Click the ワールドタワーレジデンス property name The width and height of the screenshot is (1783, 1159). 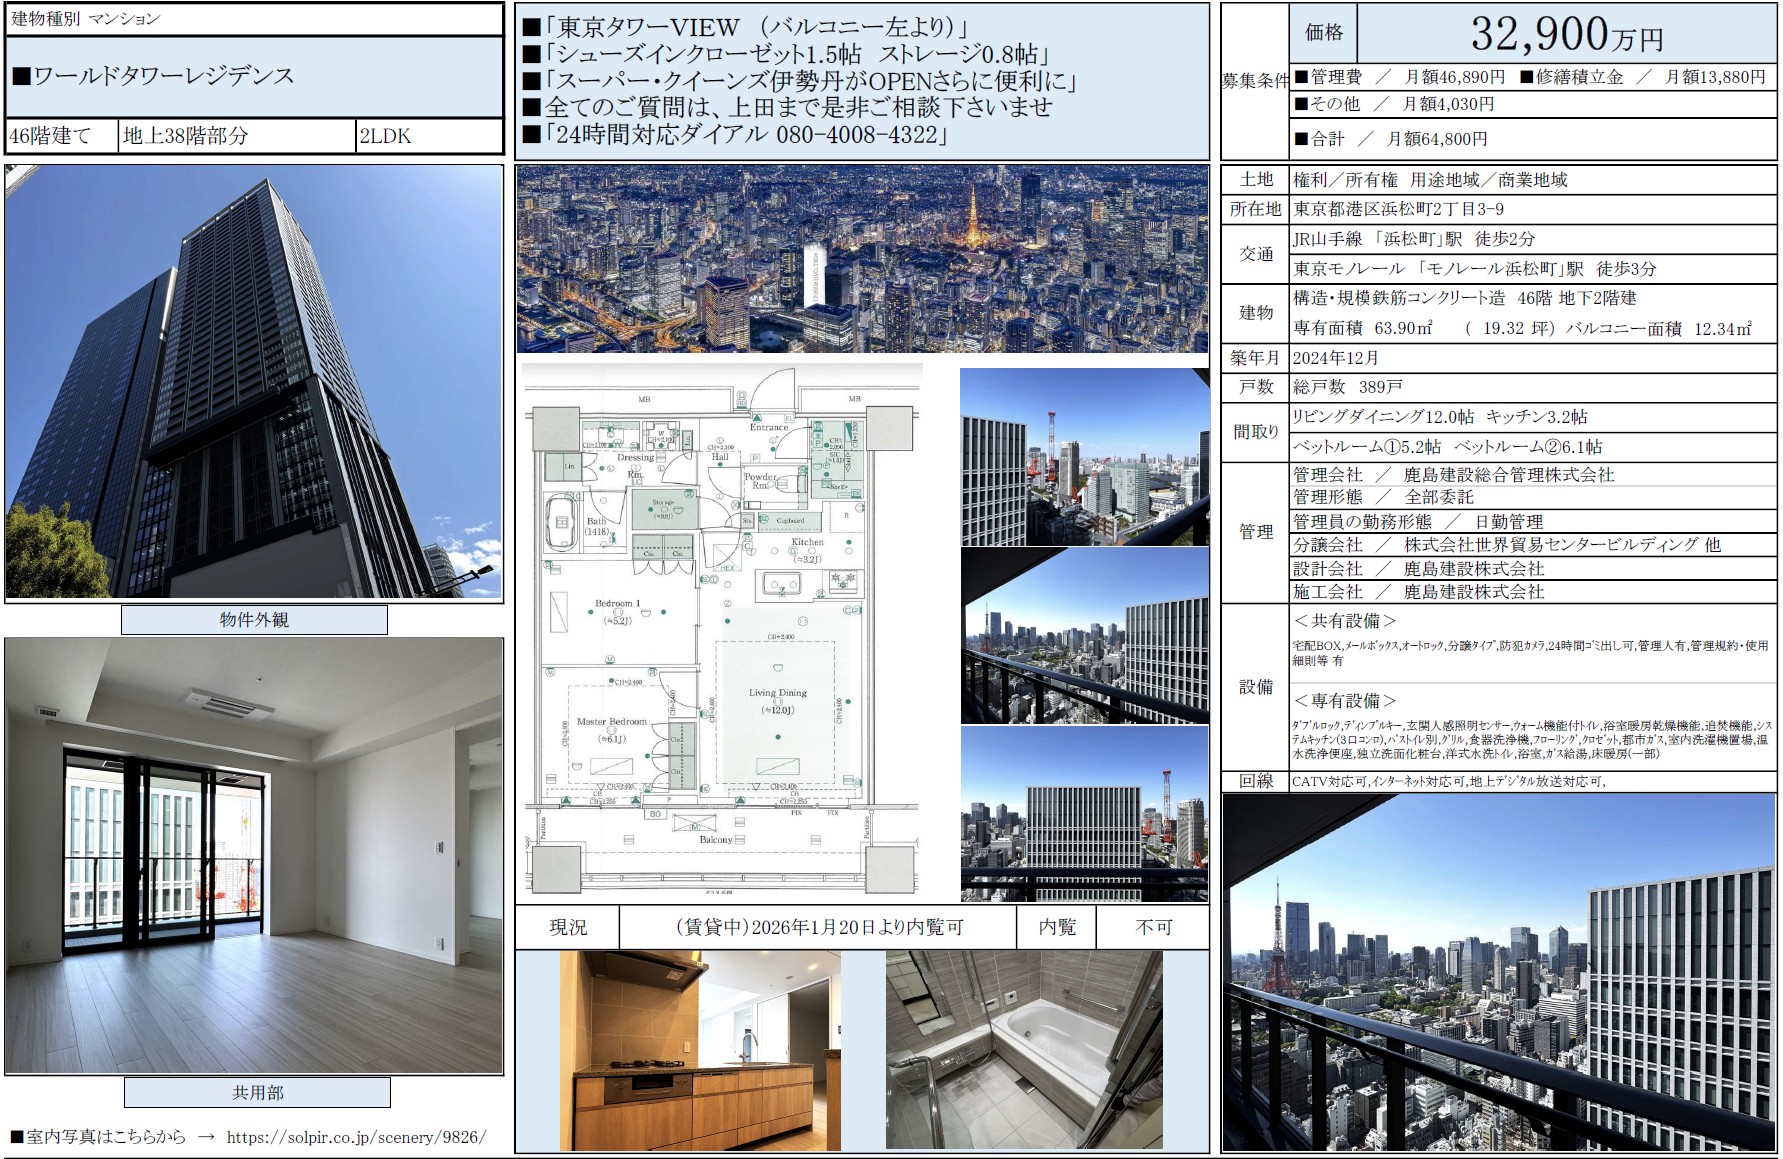coord(164,76)
